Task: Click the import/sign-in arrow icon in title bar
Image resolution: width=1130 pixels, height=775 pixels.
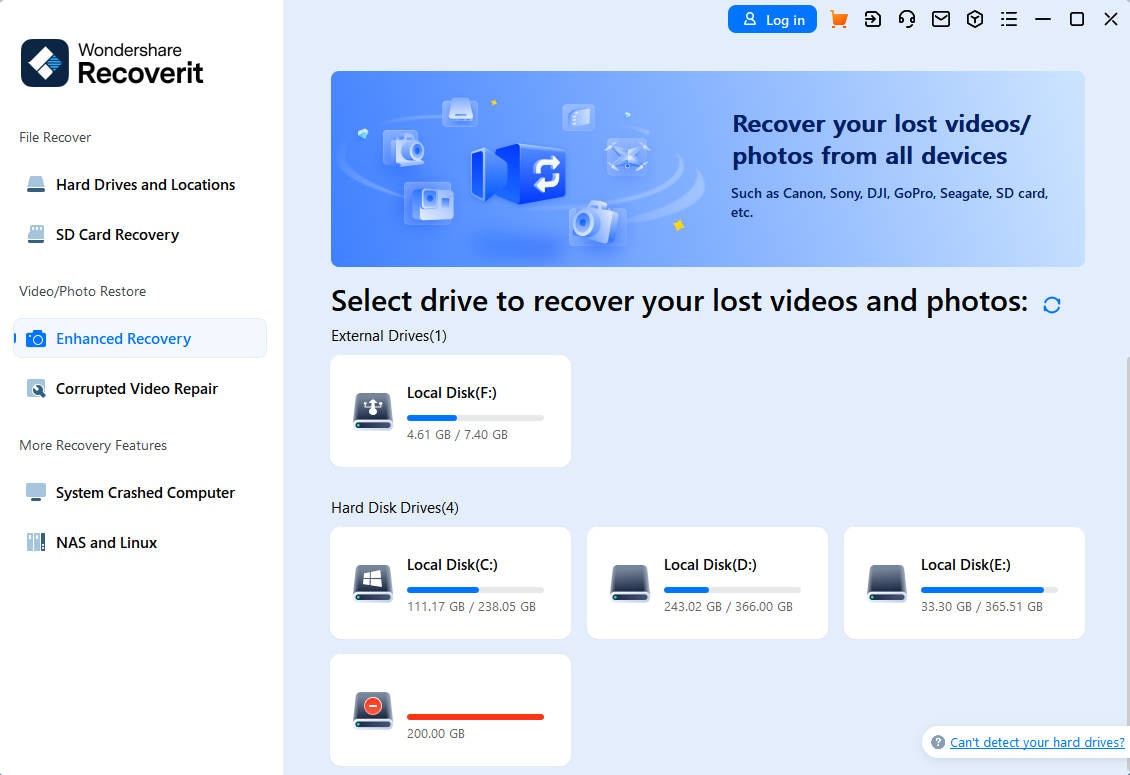Action: [x=873, y=19]
